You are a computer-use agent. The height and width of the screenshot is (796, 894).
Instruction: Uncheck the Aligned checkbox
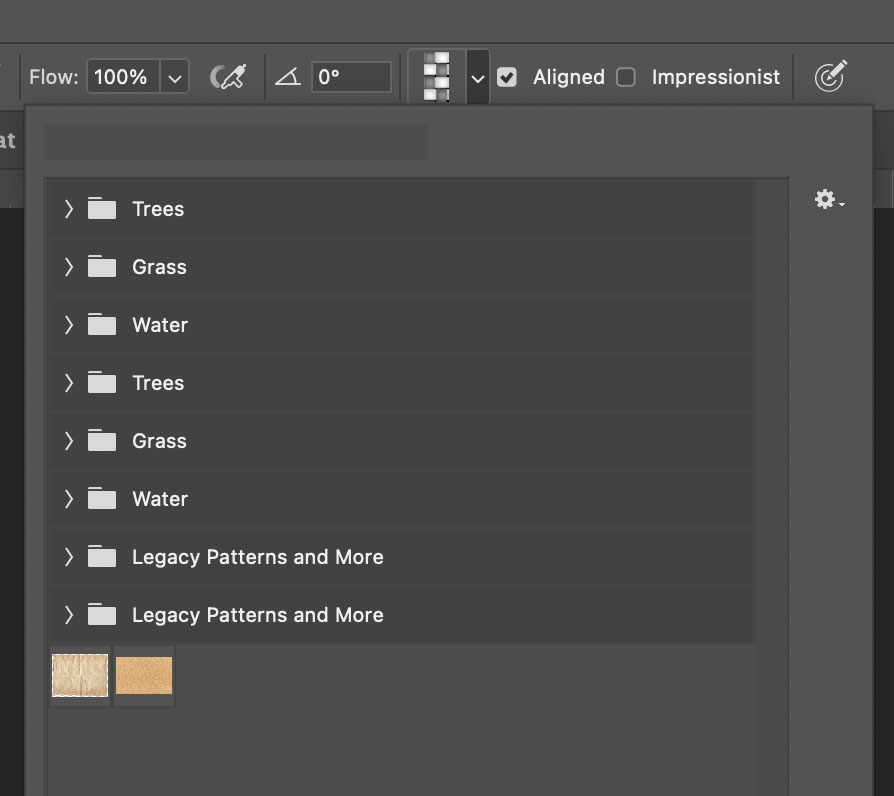coord(507,76)
